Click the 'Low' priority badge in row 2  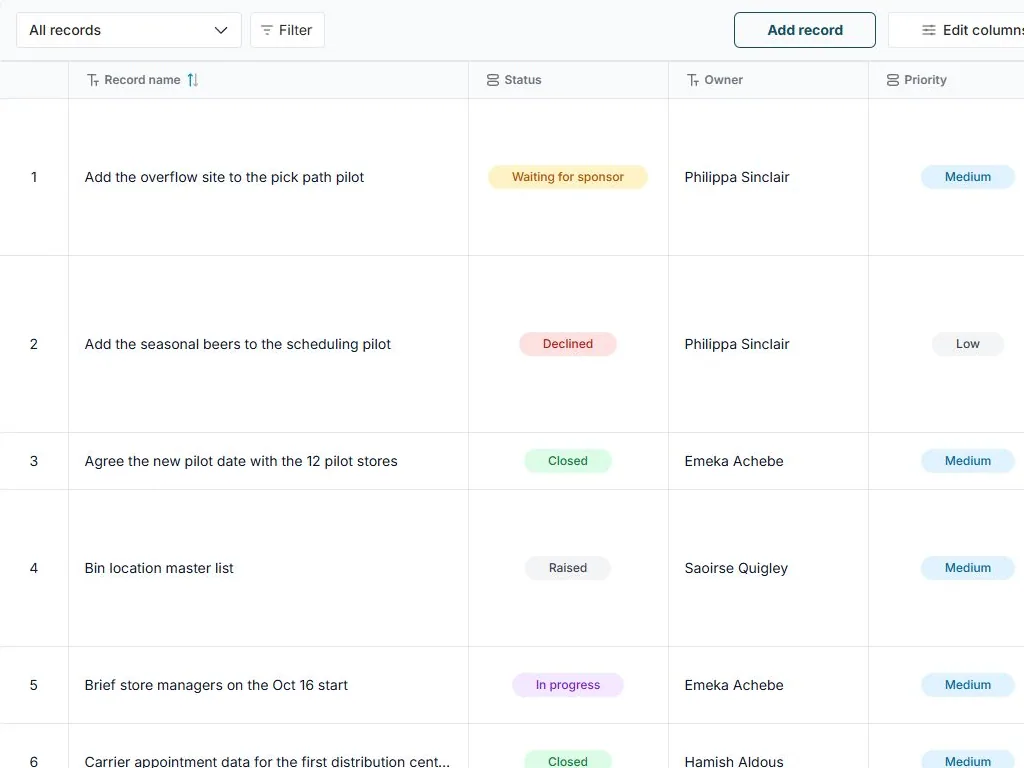[x=968, y=344]
